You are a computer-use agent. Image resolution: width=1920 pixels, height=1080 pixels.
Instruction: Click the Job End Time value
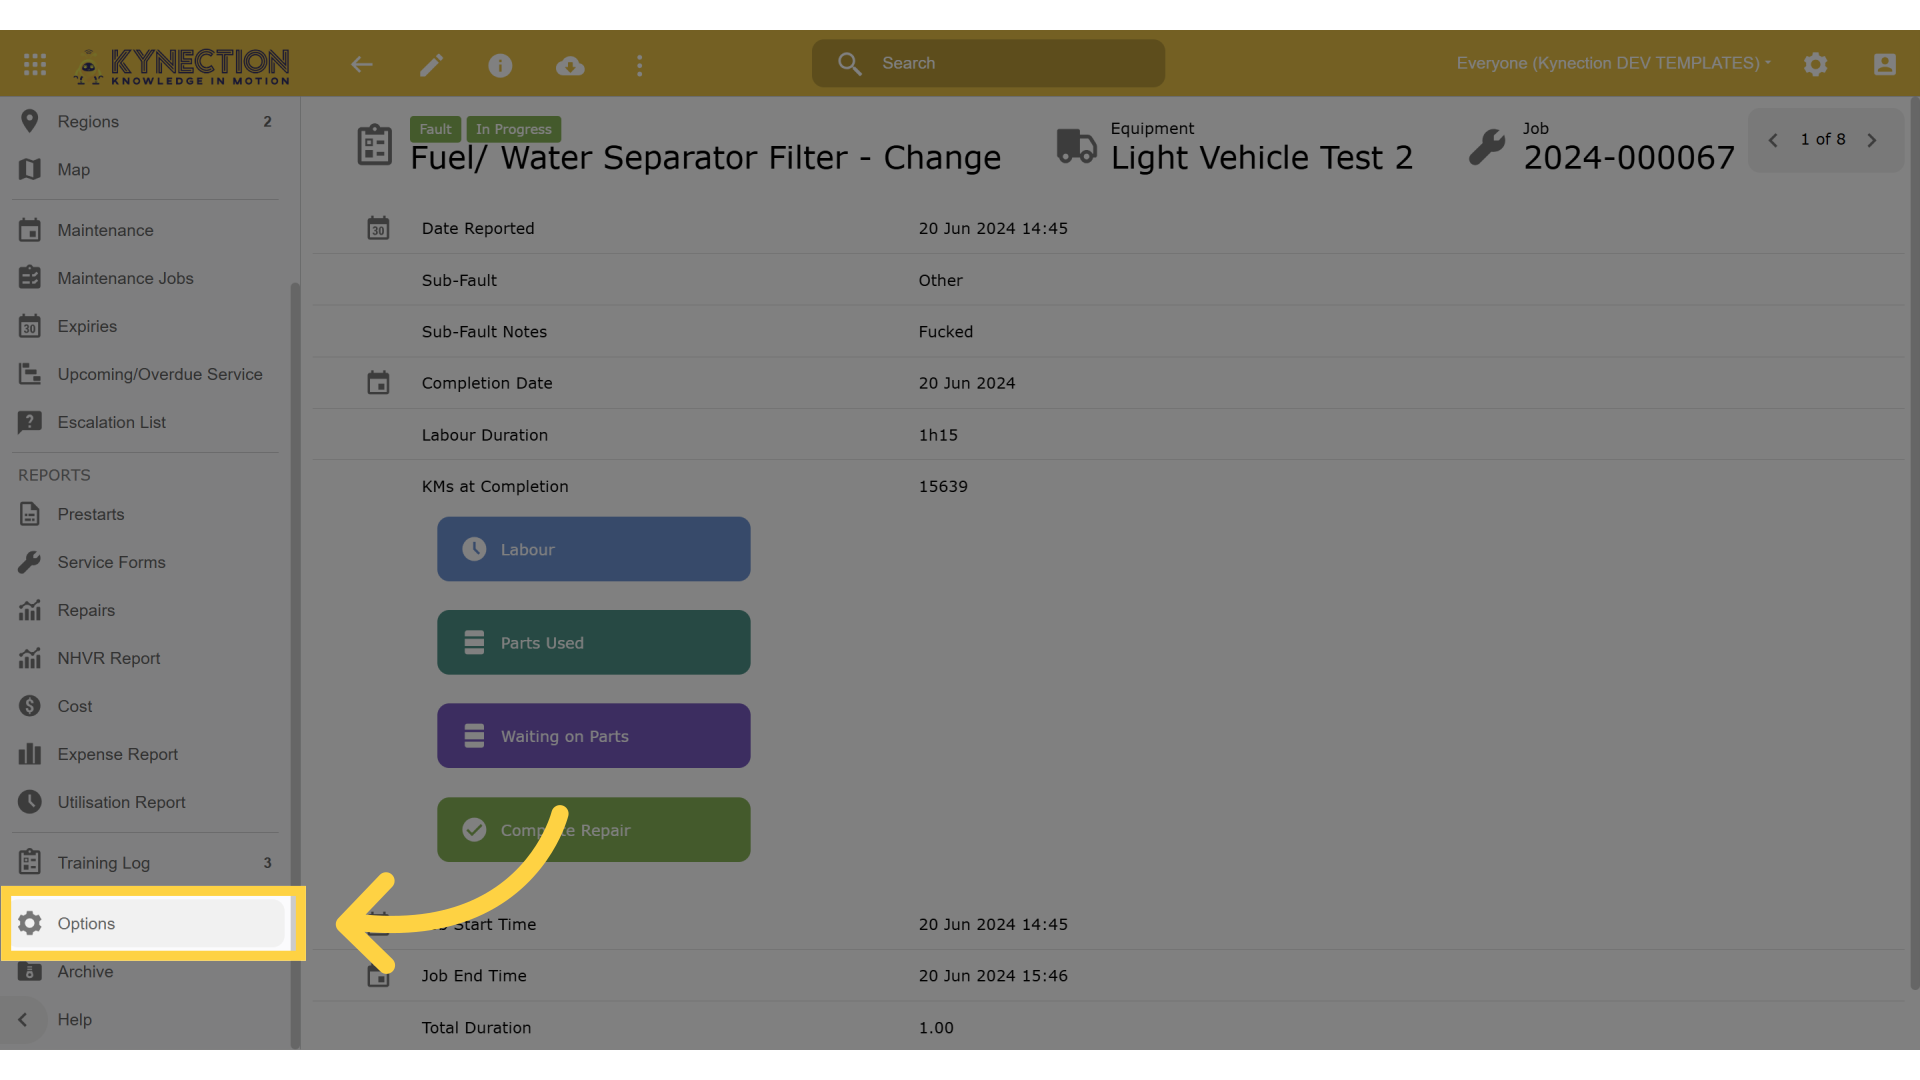tap(993, 976)
